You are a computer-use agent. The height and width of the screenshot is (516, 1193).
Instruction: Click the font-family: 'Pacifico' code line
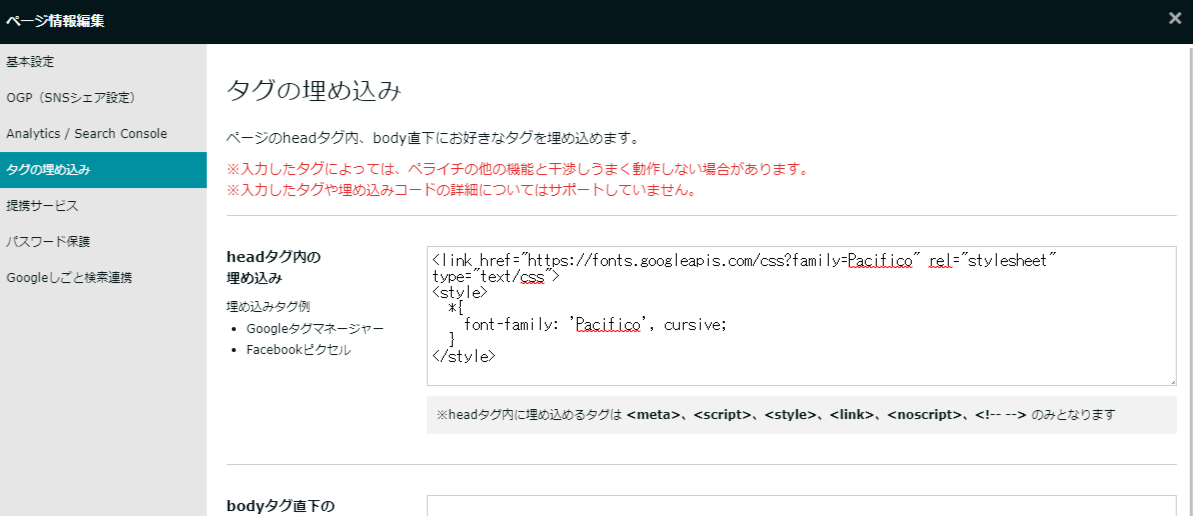pyautogui.click(x=596, y=325)
